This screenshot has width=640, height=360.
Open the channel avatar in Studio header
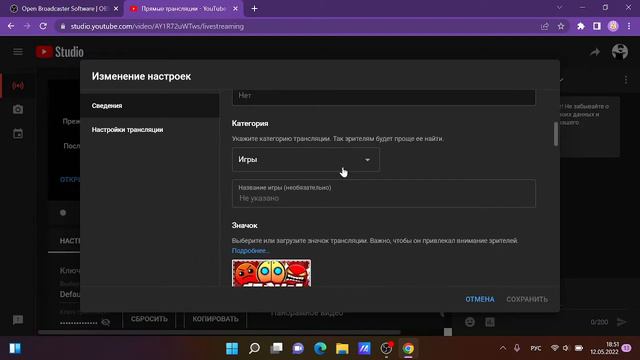pos(620,52)
